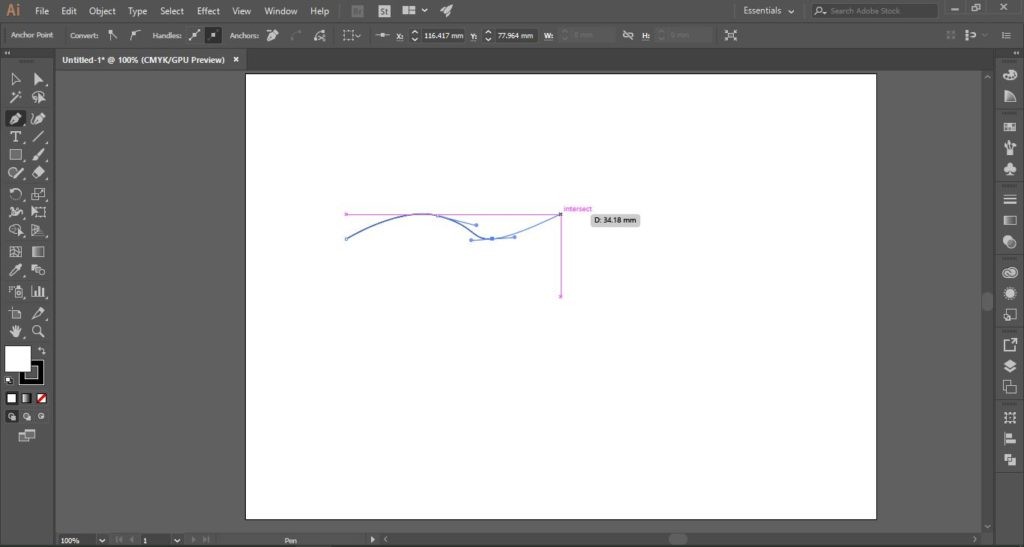Viewport: 1024px width, 547px height.
Task: Select the Eraser tool
Action: coord(38,173)
